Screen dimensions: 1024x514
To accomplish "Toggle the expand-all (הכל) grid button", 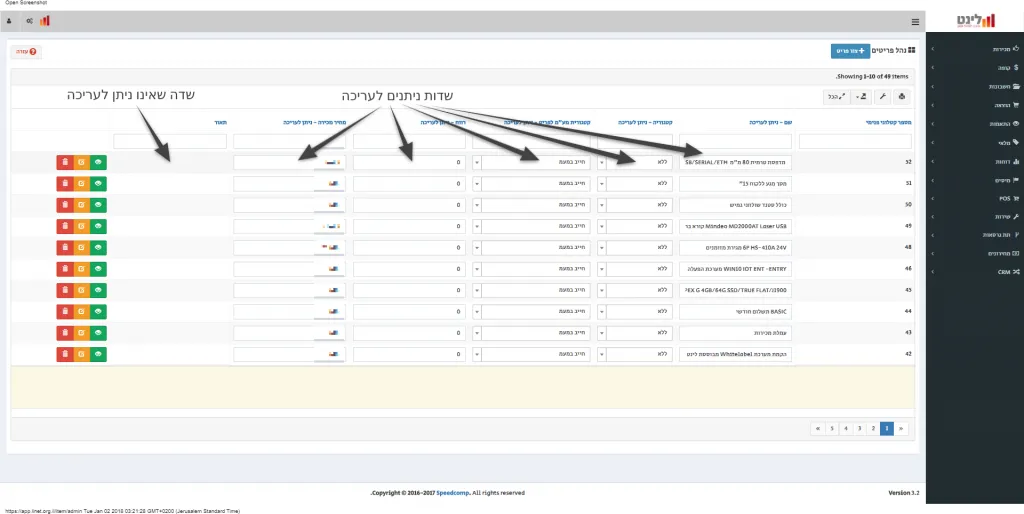I will [x=835, y=97].
